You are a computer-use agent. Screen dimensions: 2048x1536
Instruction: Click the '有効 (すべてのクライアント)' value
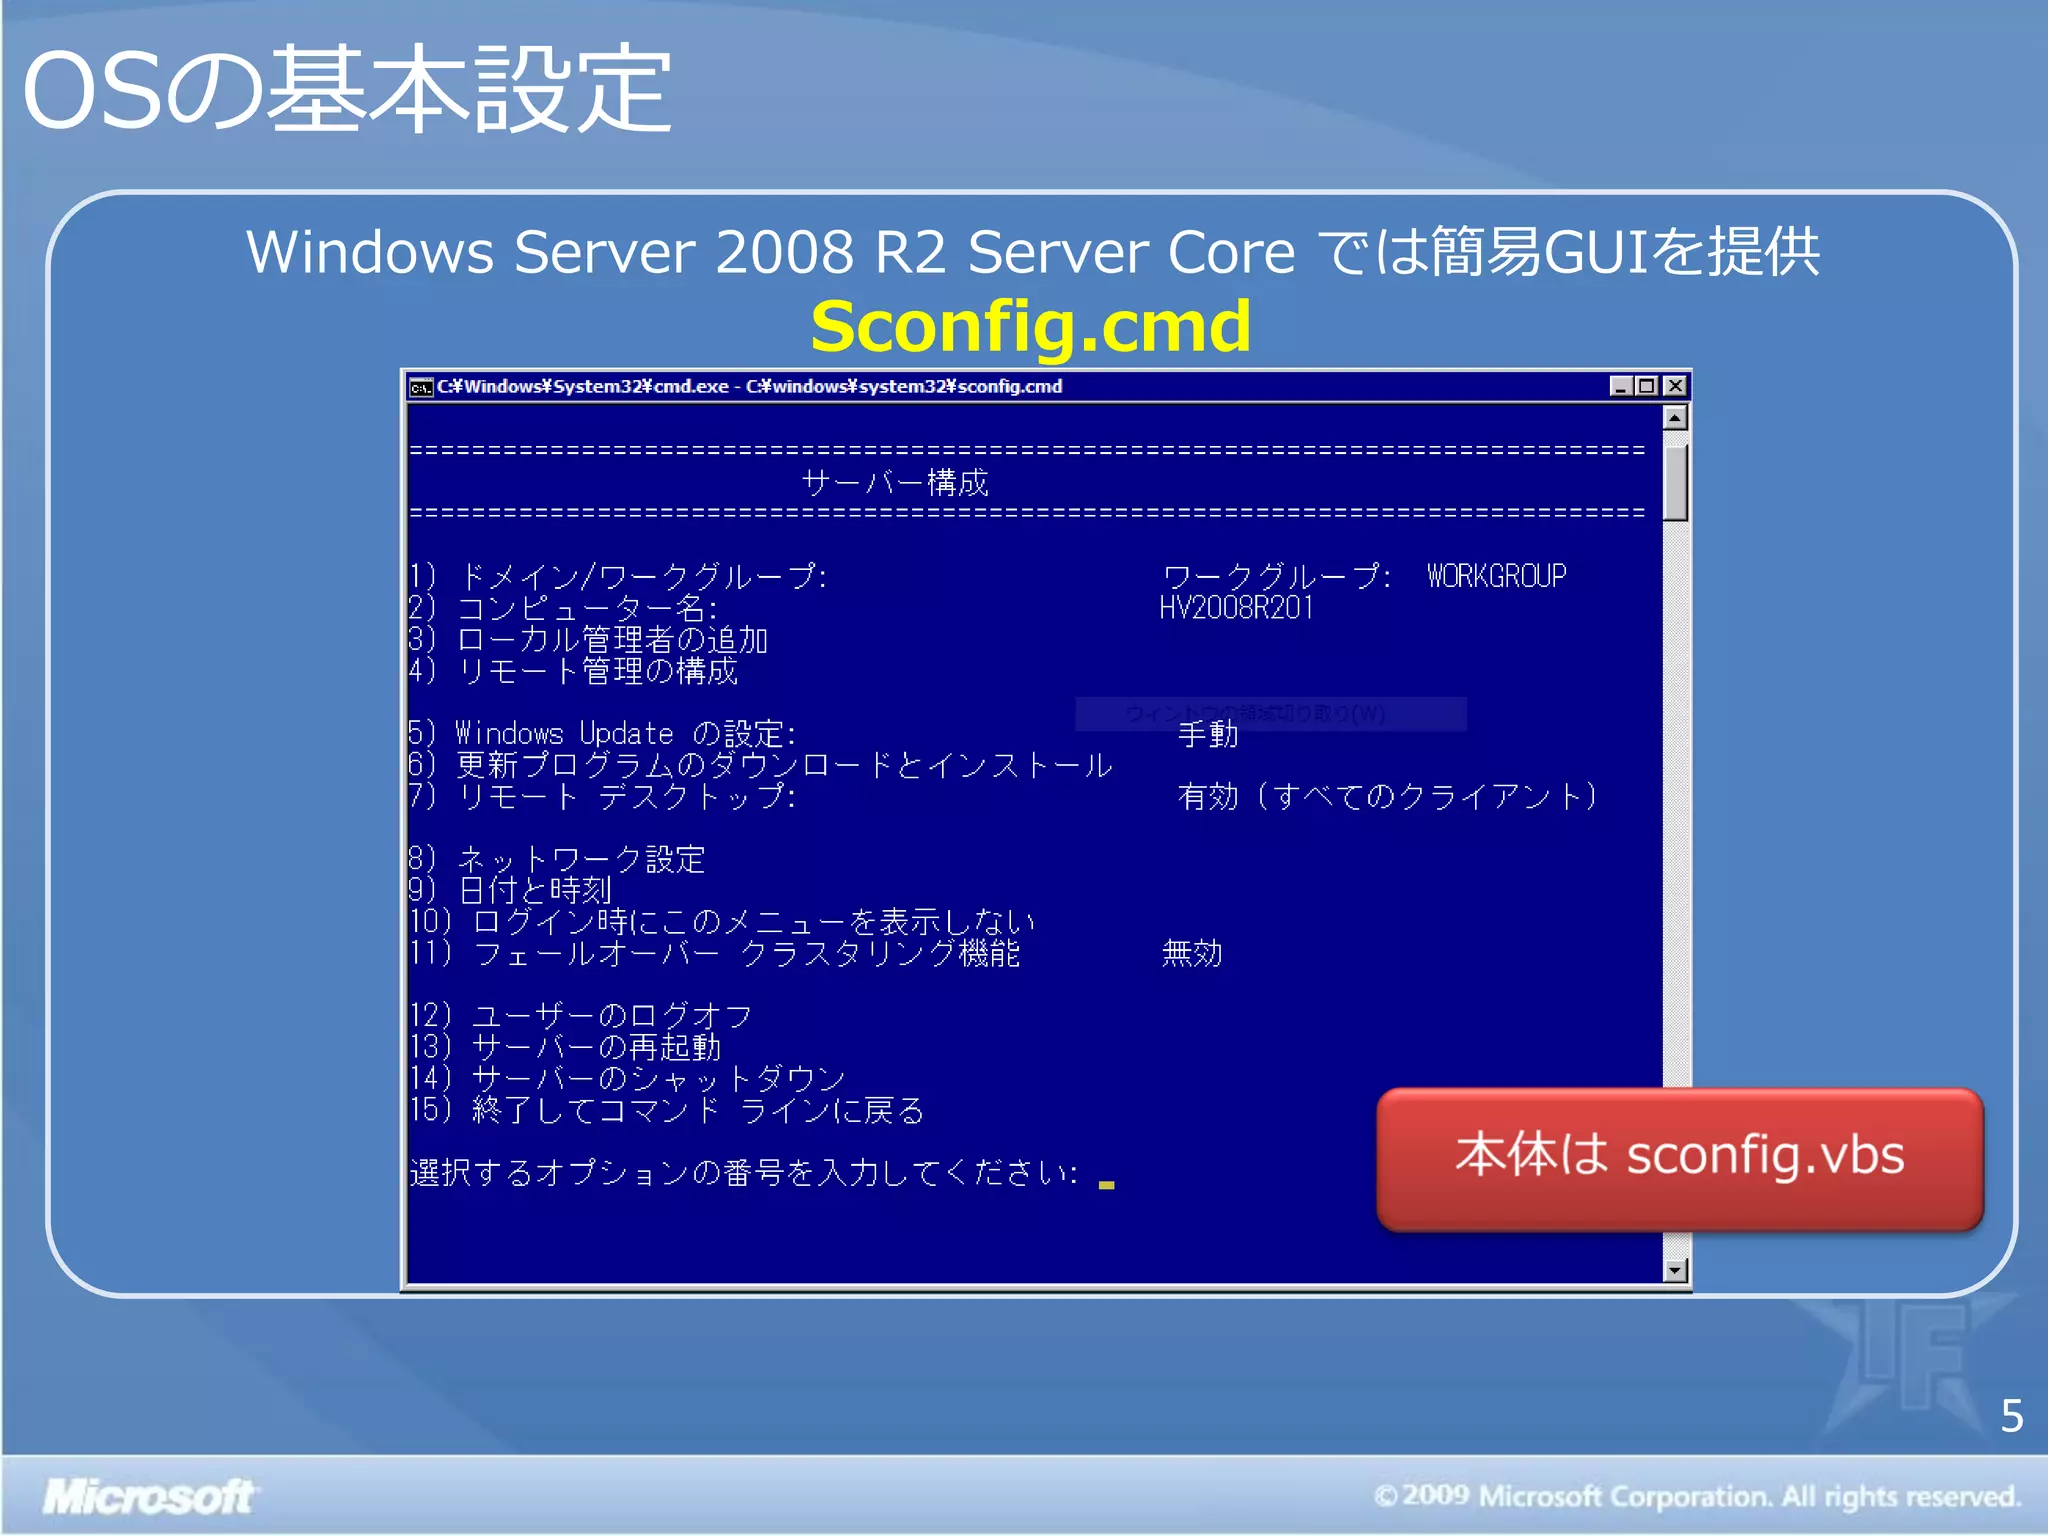(1388, 796)
